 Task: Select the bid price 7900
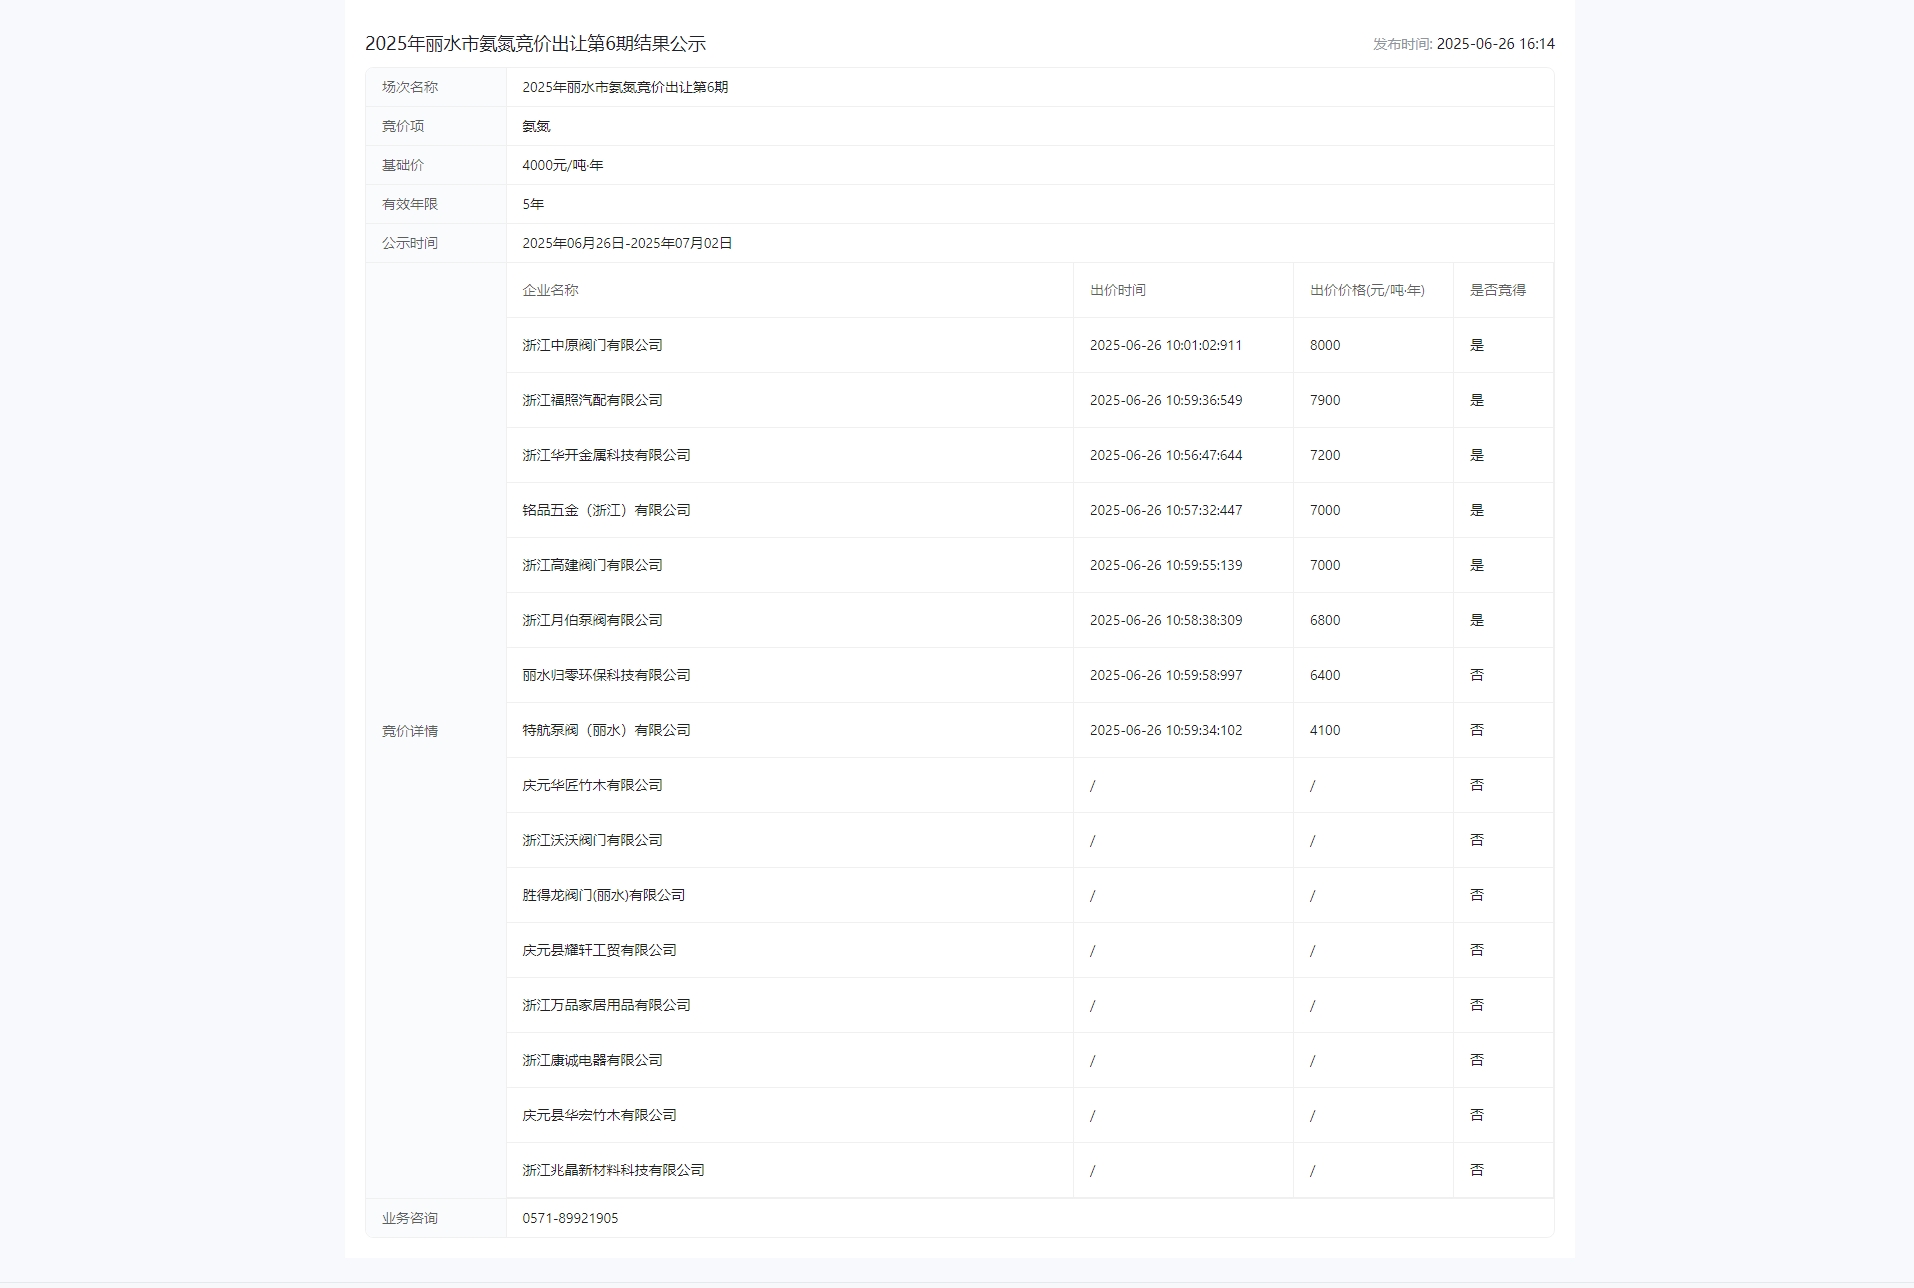(x=1325, y=400)
